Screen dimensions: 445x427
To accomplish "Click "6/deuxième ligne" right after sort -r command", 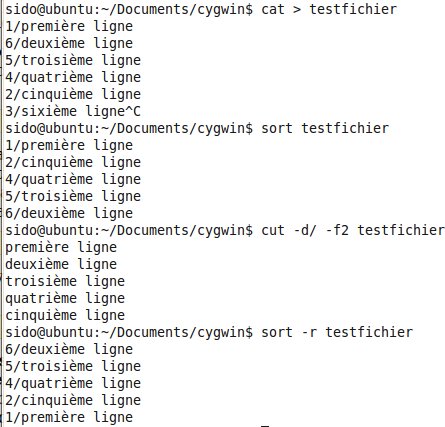I will pyautogui.click(x=69, y=349).
